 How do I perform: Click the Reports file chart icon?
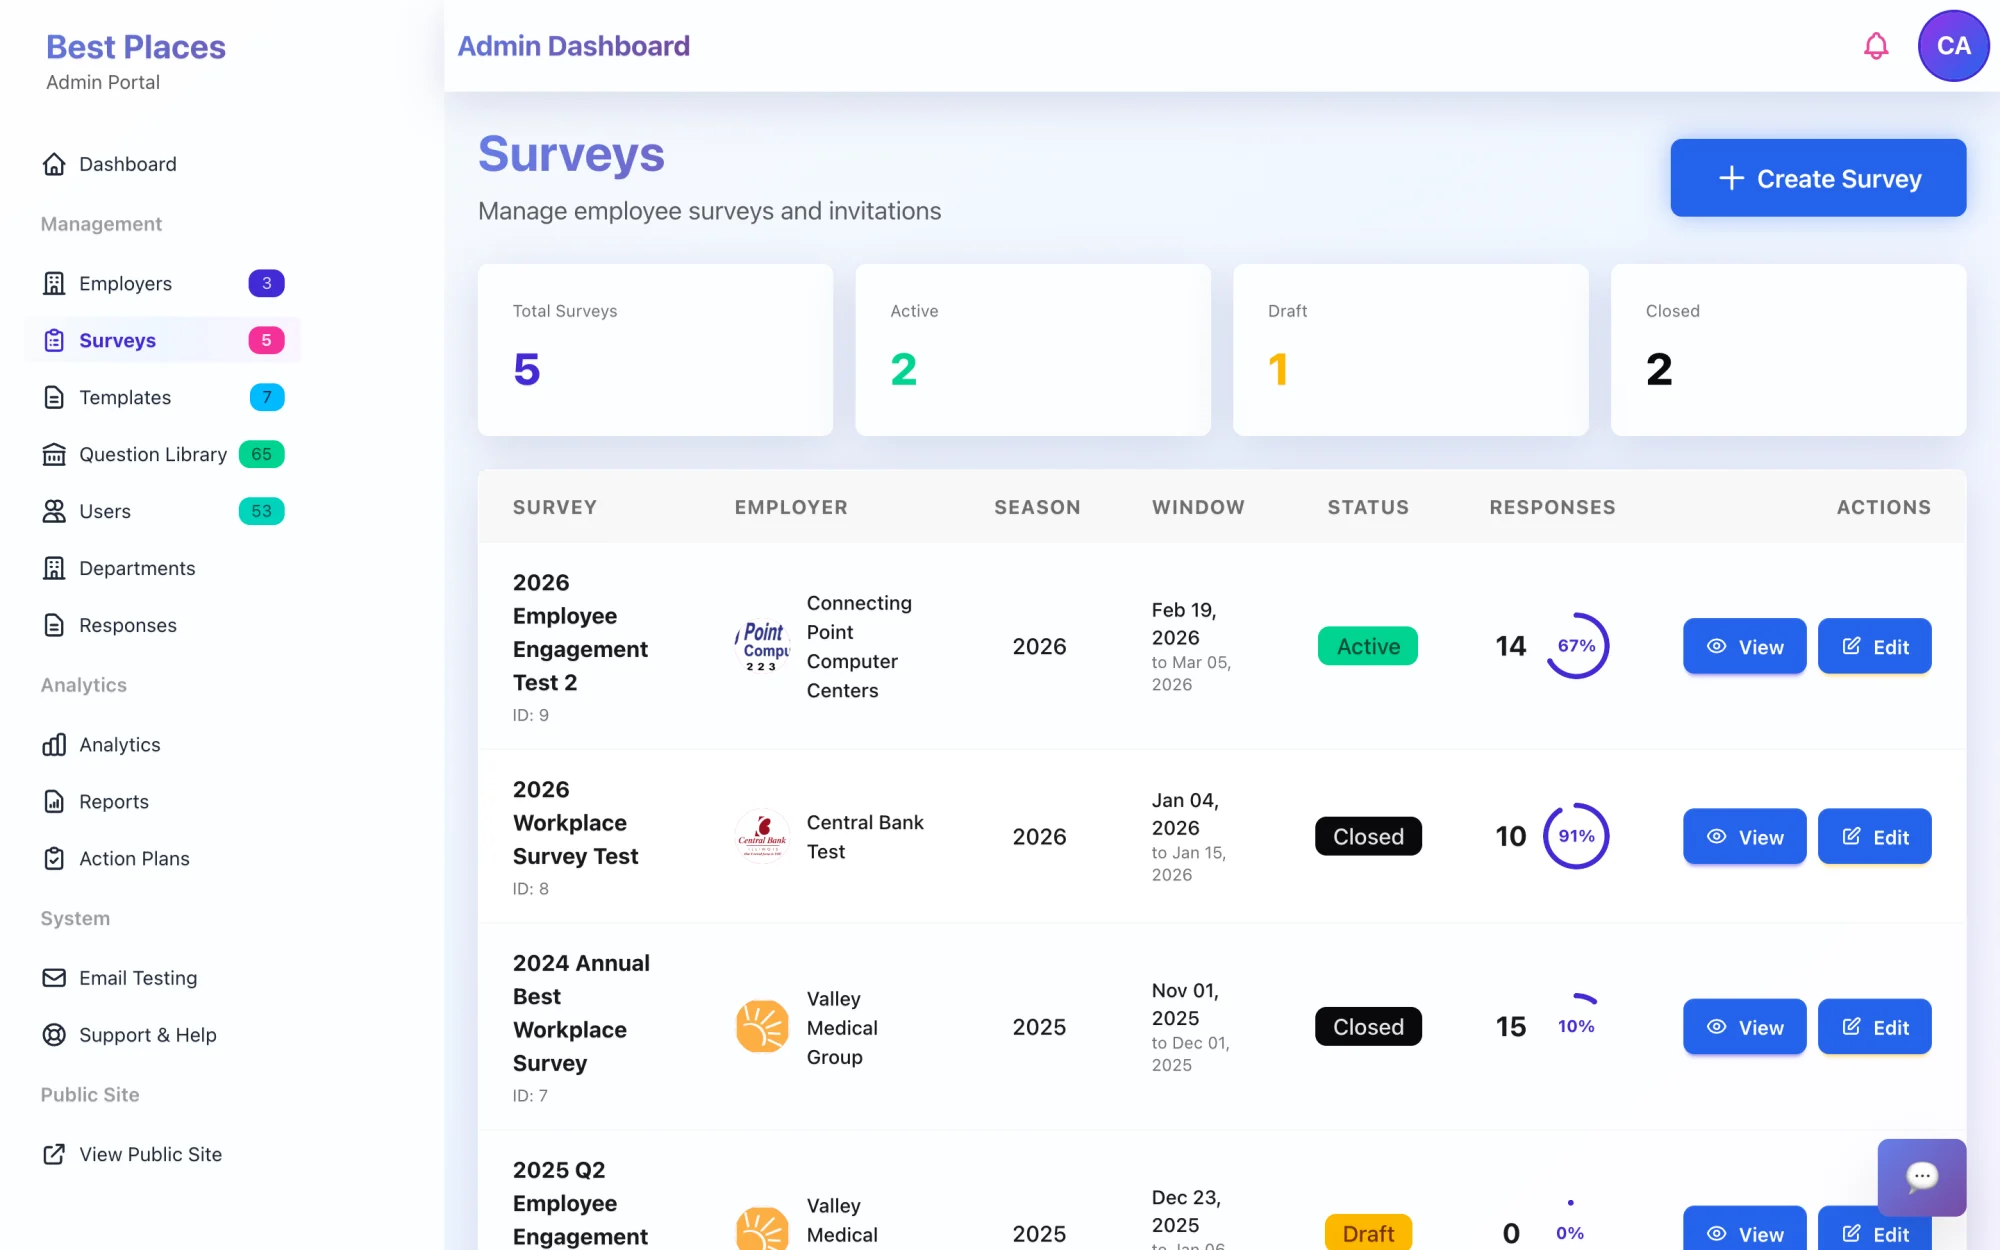pyautogui.click(x=54, y=802)
